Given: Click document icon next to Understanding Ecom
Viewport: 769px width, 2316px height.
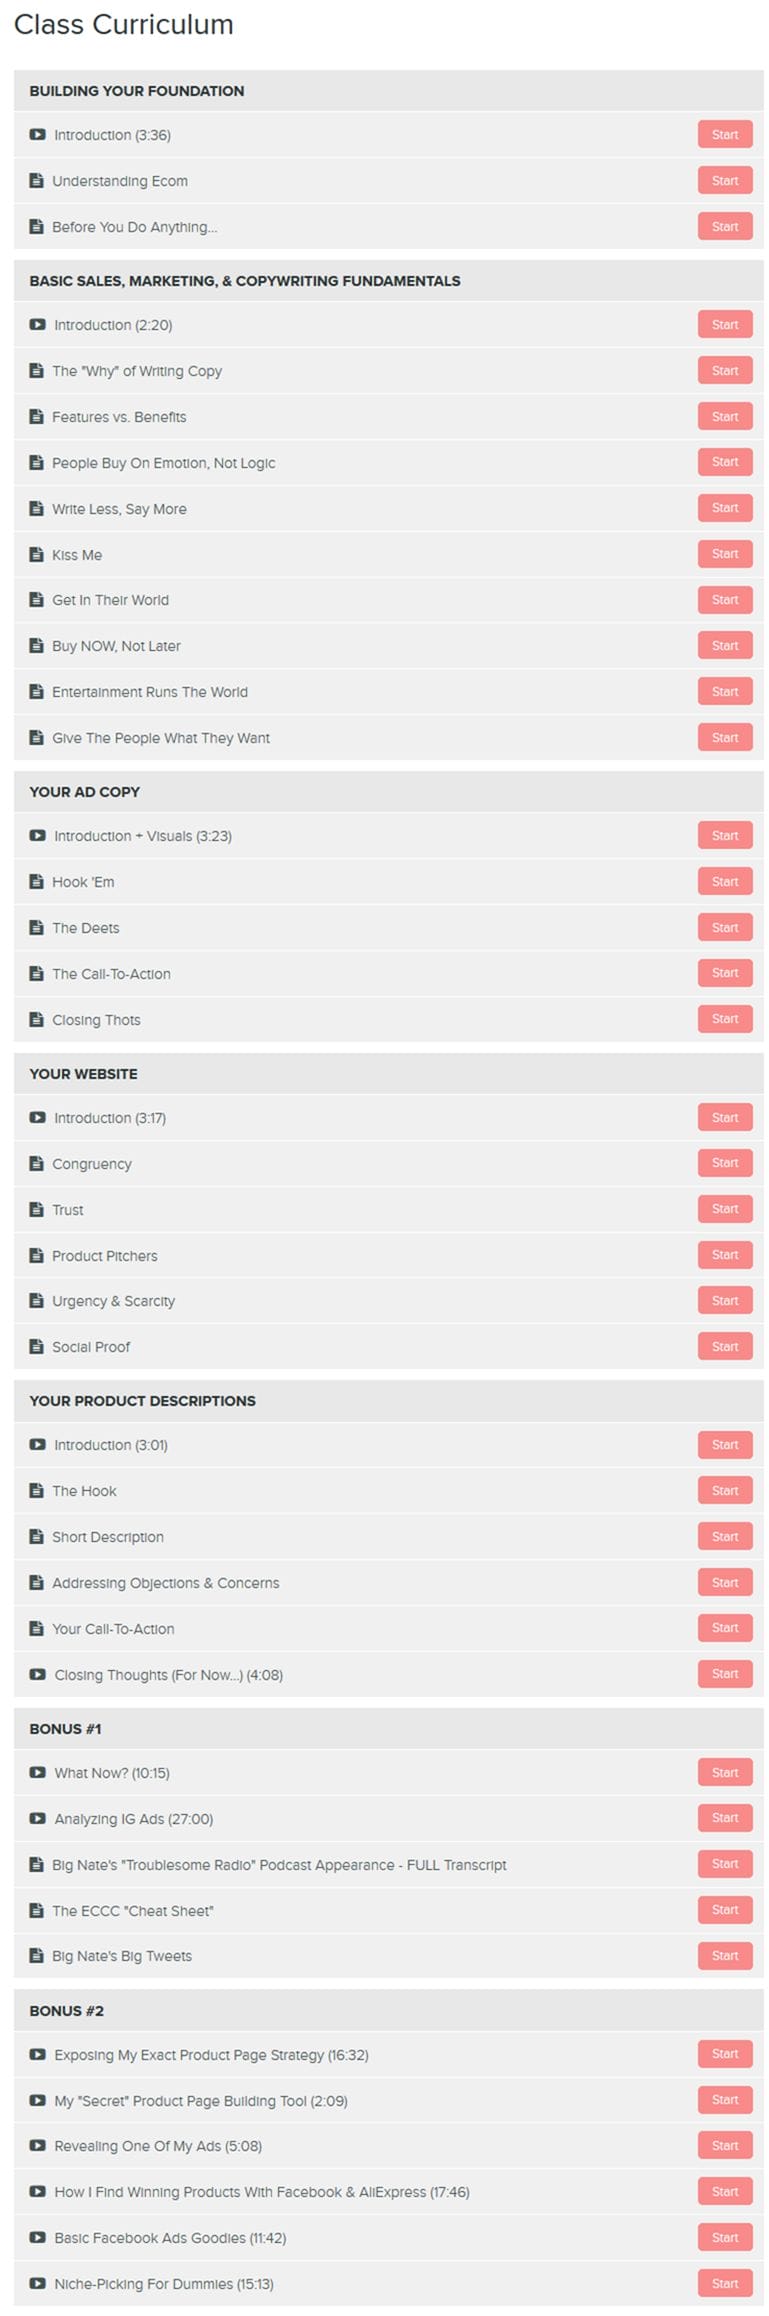Looking at the screenshot, I should pyautogui.click(x=37, y=181).
